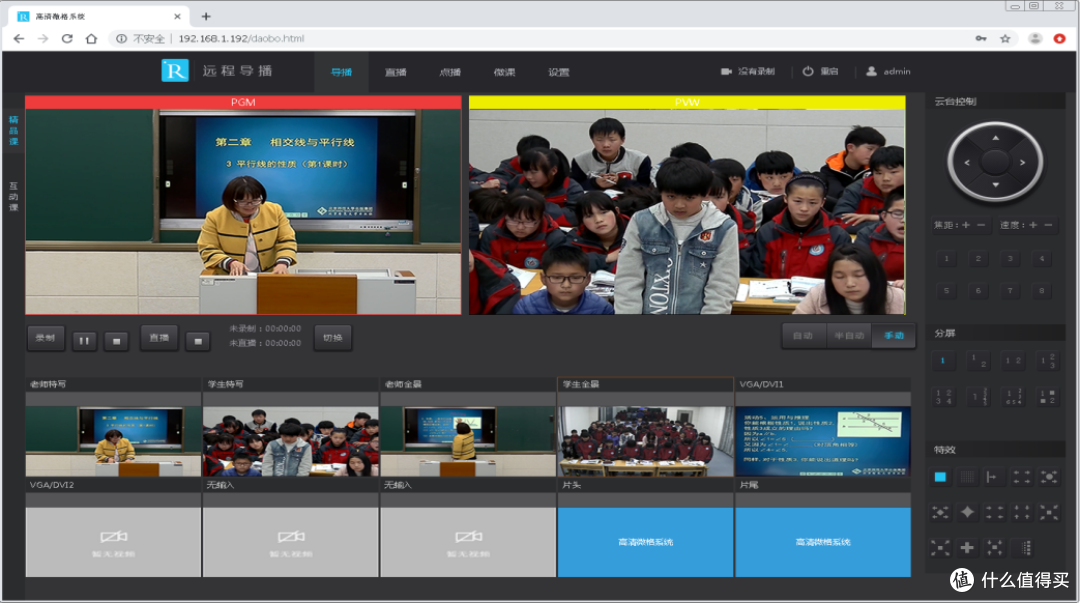1080x603 pixels.
Task: Recall PTZ preset position 5
Action: tap(946, 291)
